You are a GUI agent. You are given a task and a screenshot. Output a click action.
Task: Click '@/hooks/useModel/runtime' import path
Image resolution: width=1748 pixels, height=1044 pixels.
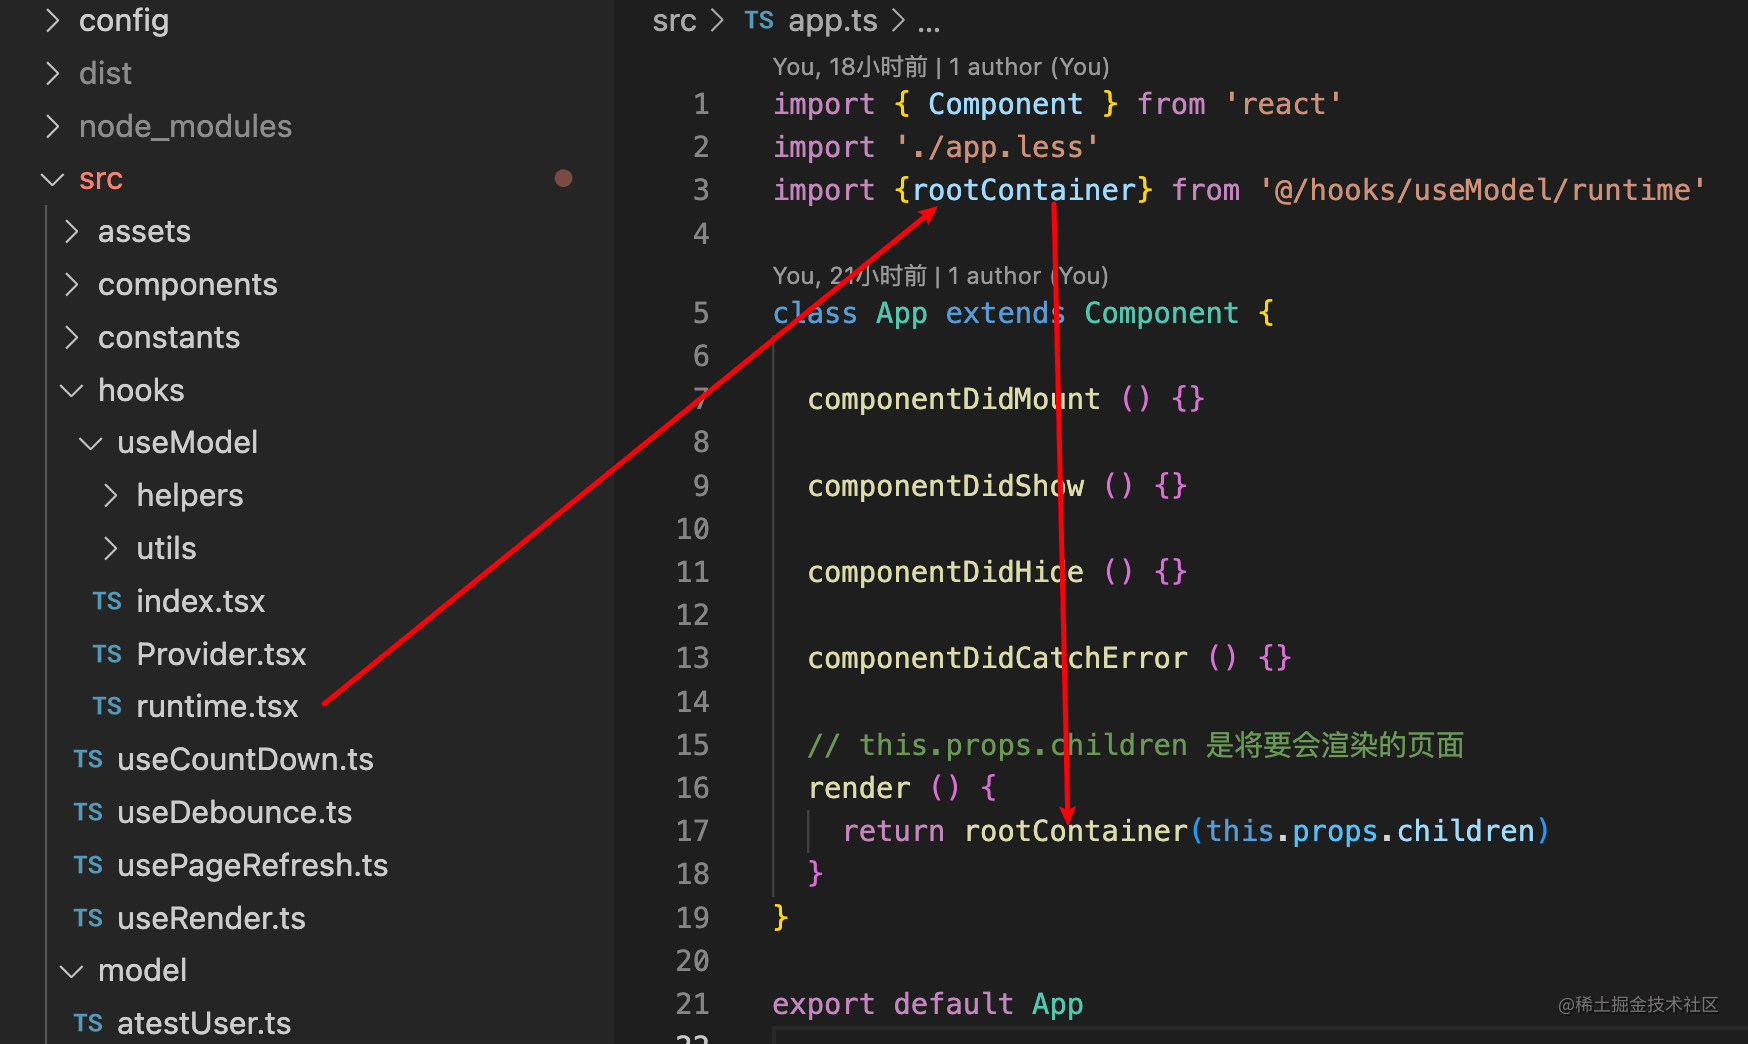(1483, 190)
